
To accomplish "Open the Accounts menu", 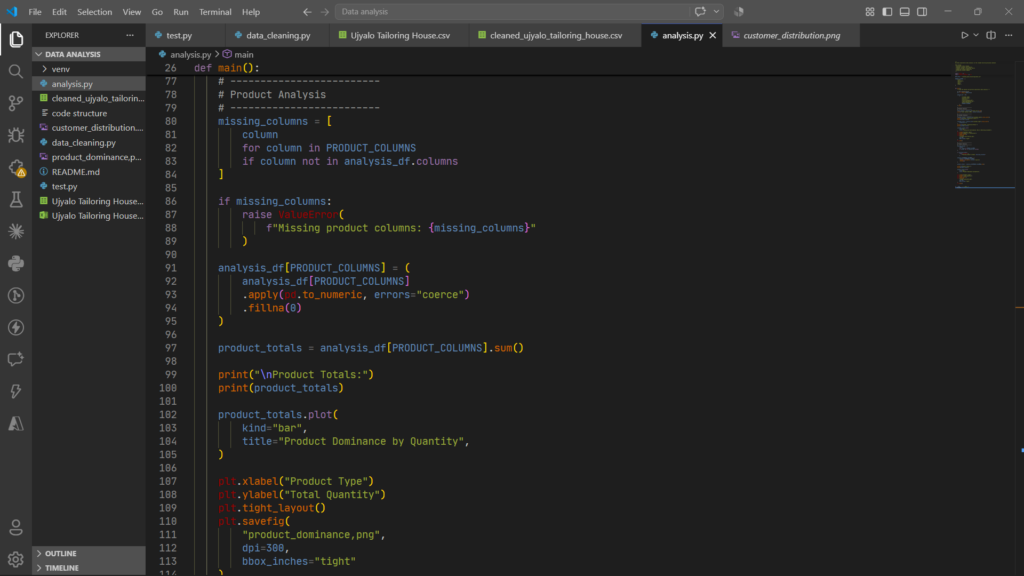I will (16, 528).
